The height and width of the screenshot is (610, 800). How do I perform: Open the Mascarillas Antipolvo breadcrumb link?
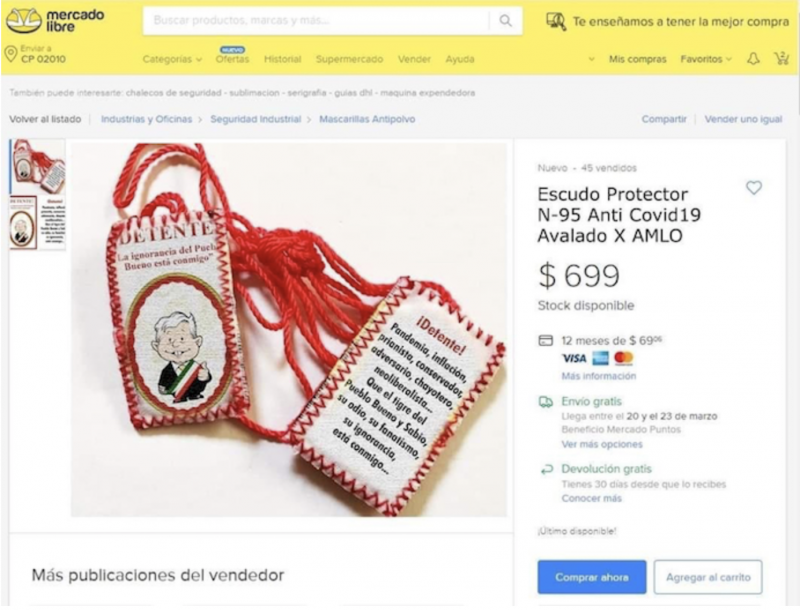(367, 119)
